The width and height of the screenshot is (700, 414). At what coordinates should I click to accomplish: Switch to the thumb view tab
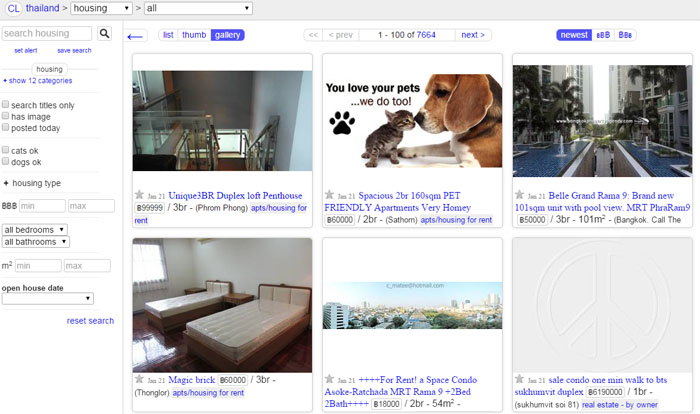tap(194, 35)
